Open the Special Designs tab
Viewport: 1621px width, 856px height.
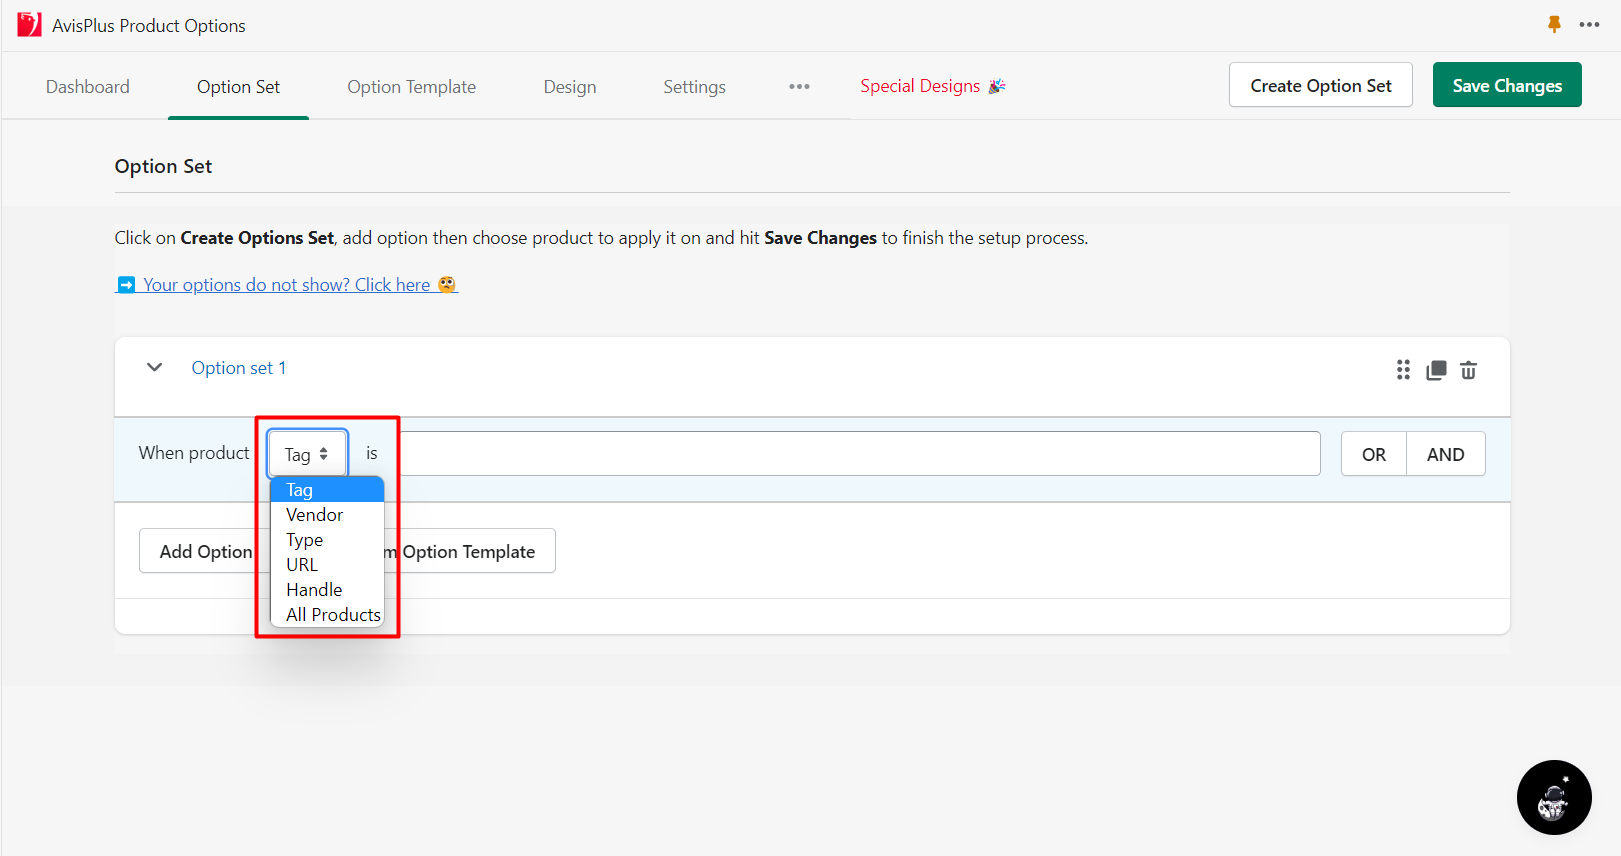click(933, 86)
